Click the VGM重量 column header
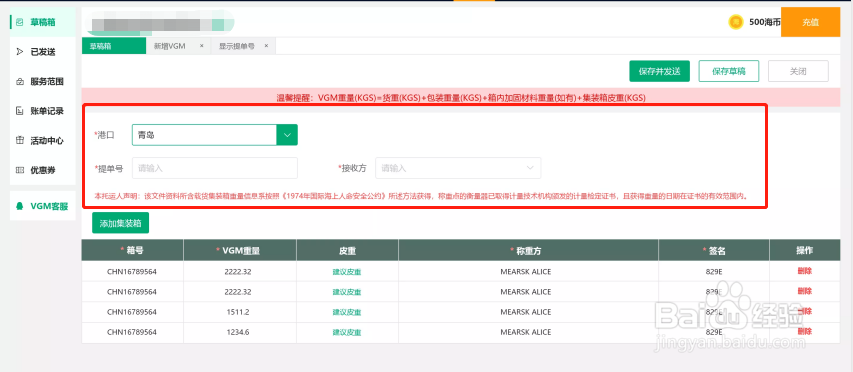This screenshot has height=372, width=853. tap(240, 250)
